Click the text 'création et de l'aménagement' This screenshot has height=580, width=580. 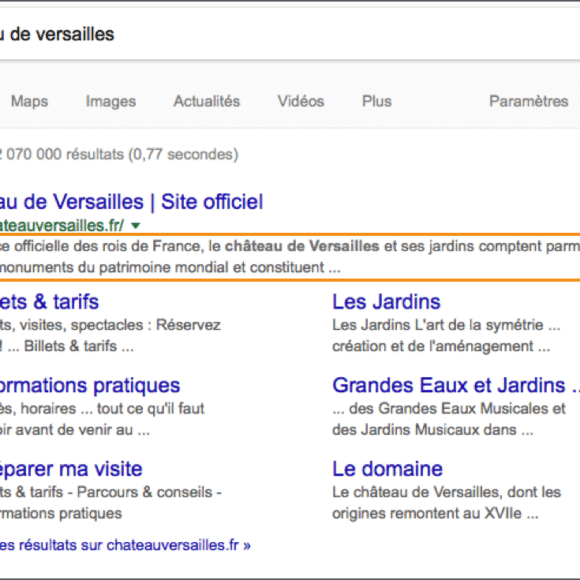[433, 346]
